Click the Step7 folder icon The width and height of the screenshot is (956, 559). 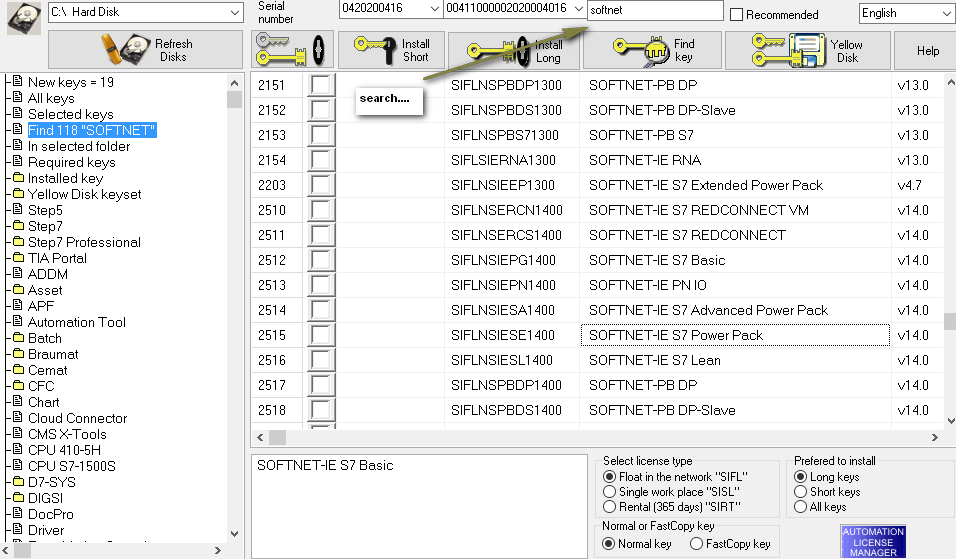click(x=18, y=226)
